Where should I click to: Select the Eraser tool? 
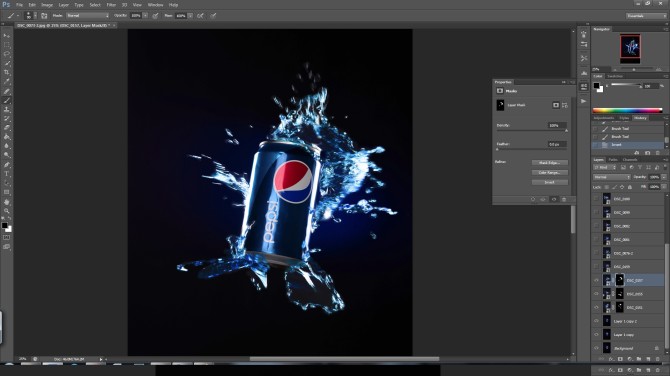click(x=6, y=128)
